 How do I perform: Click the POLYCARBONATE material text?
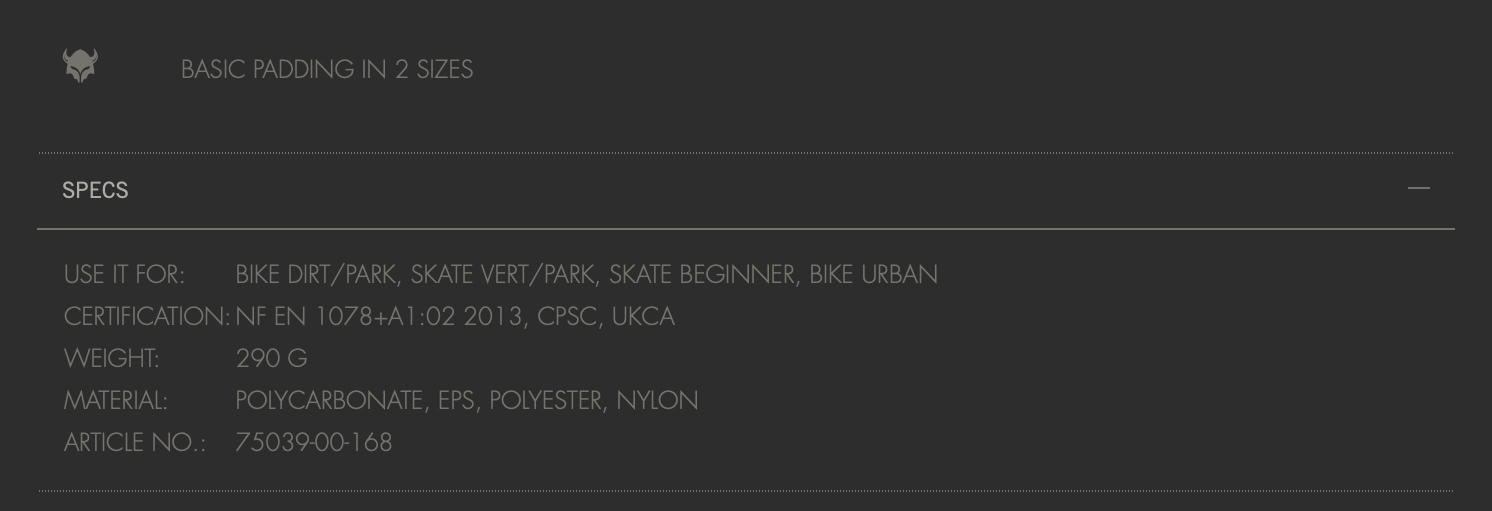point(330,401)
